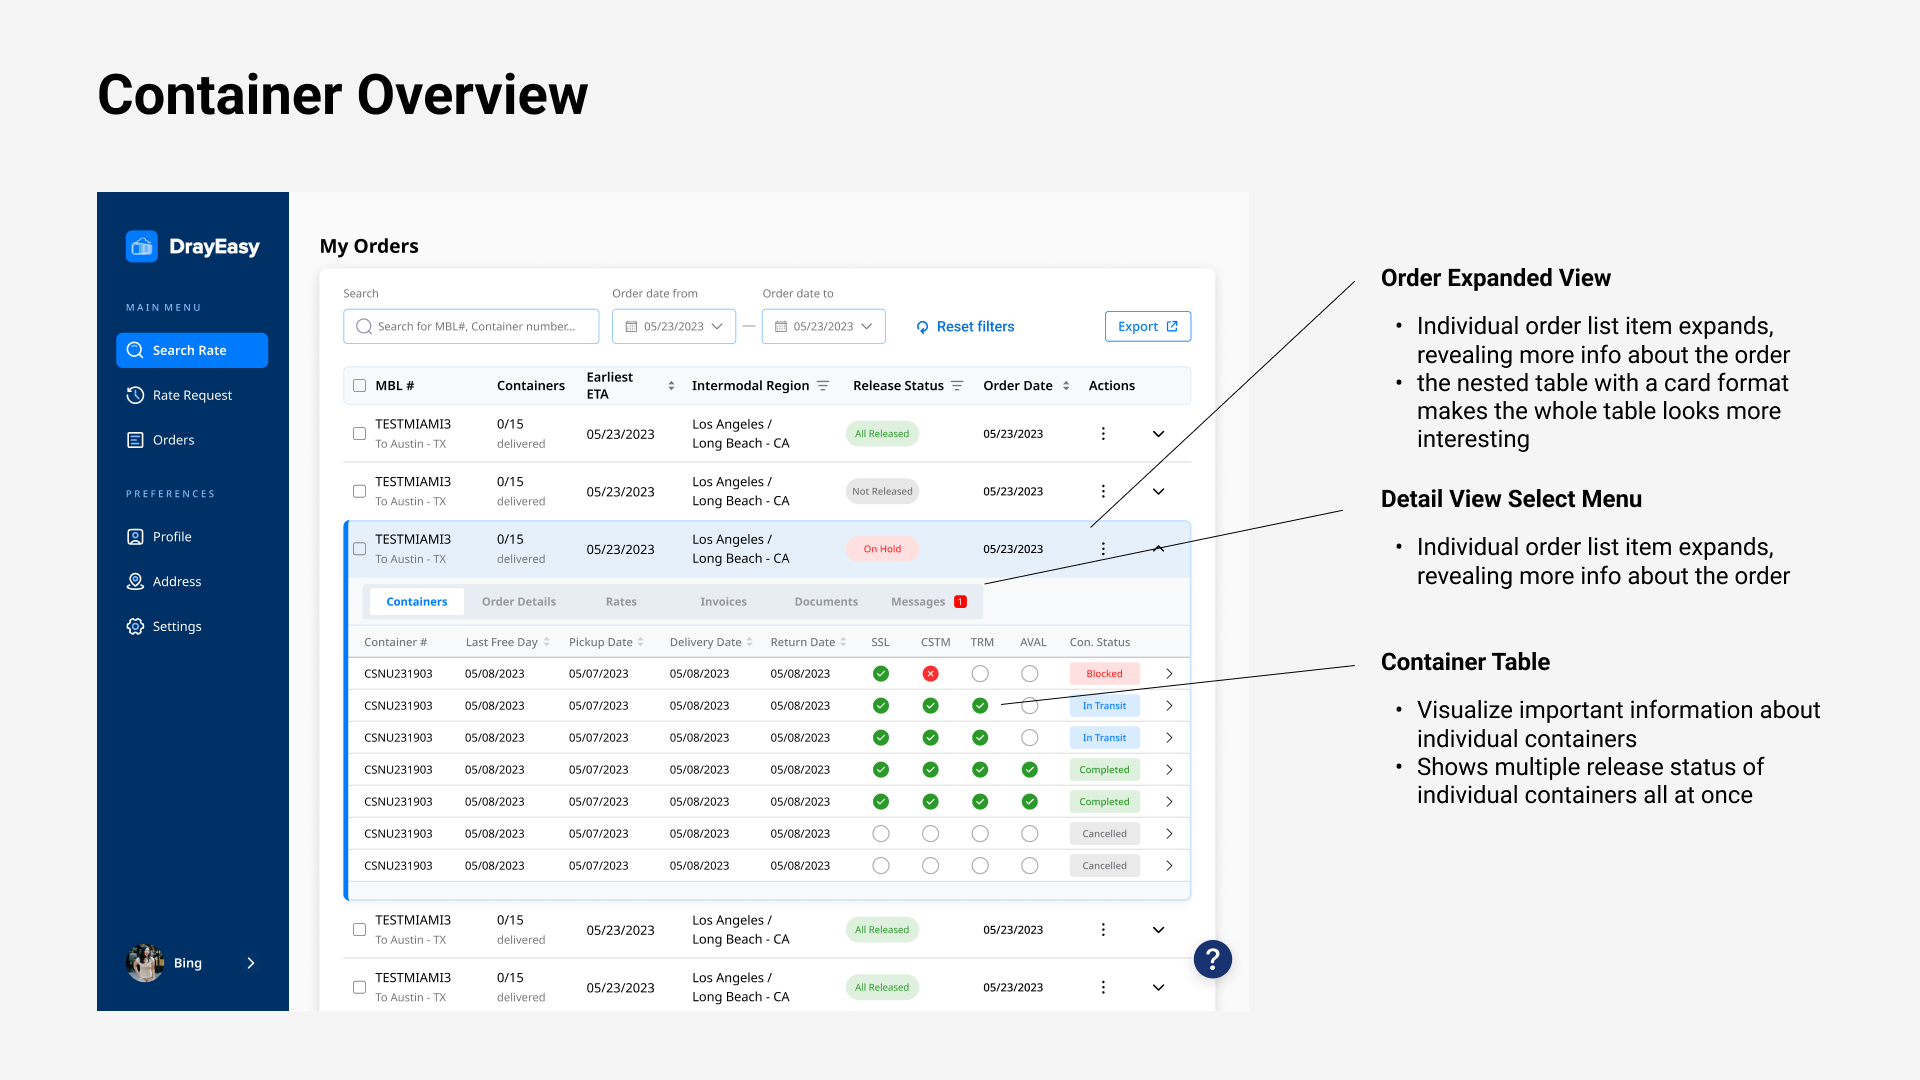Open the Profile preferences page
The image size is (1920, 1080).
(171, 537)
